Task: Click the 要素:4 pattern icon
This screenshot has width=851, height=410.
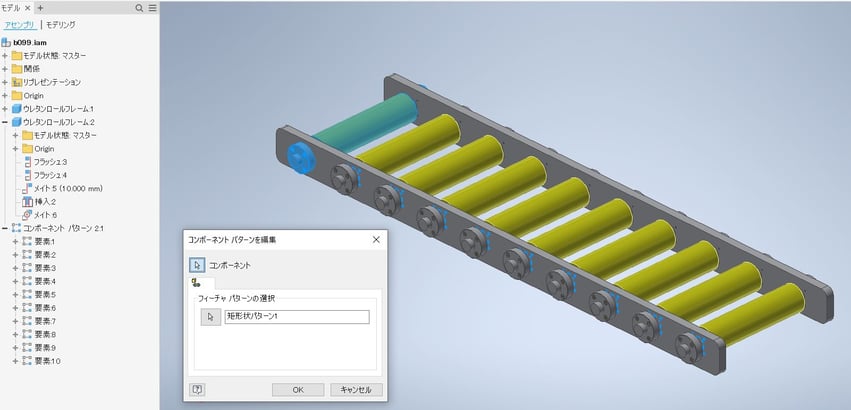Action: 27,281
